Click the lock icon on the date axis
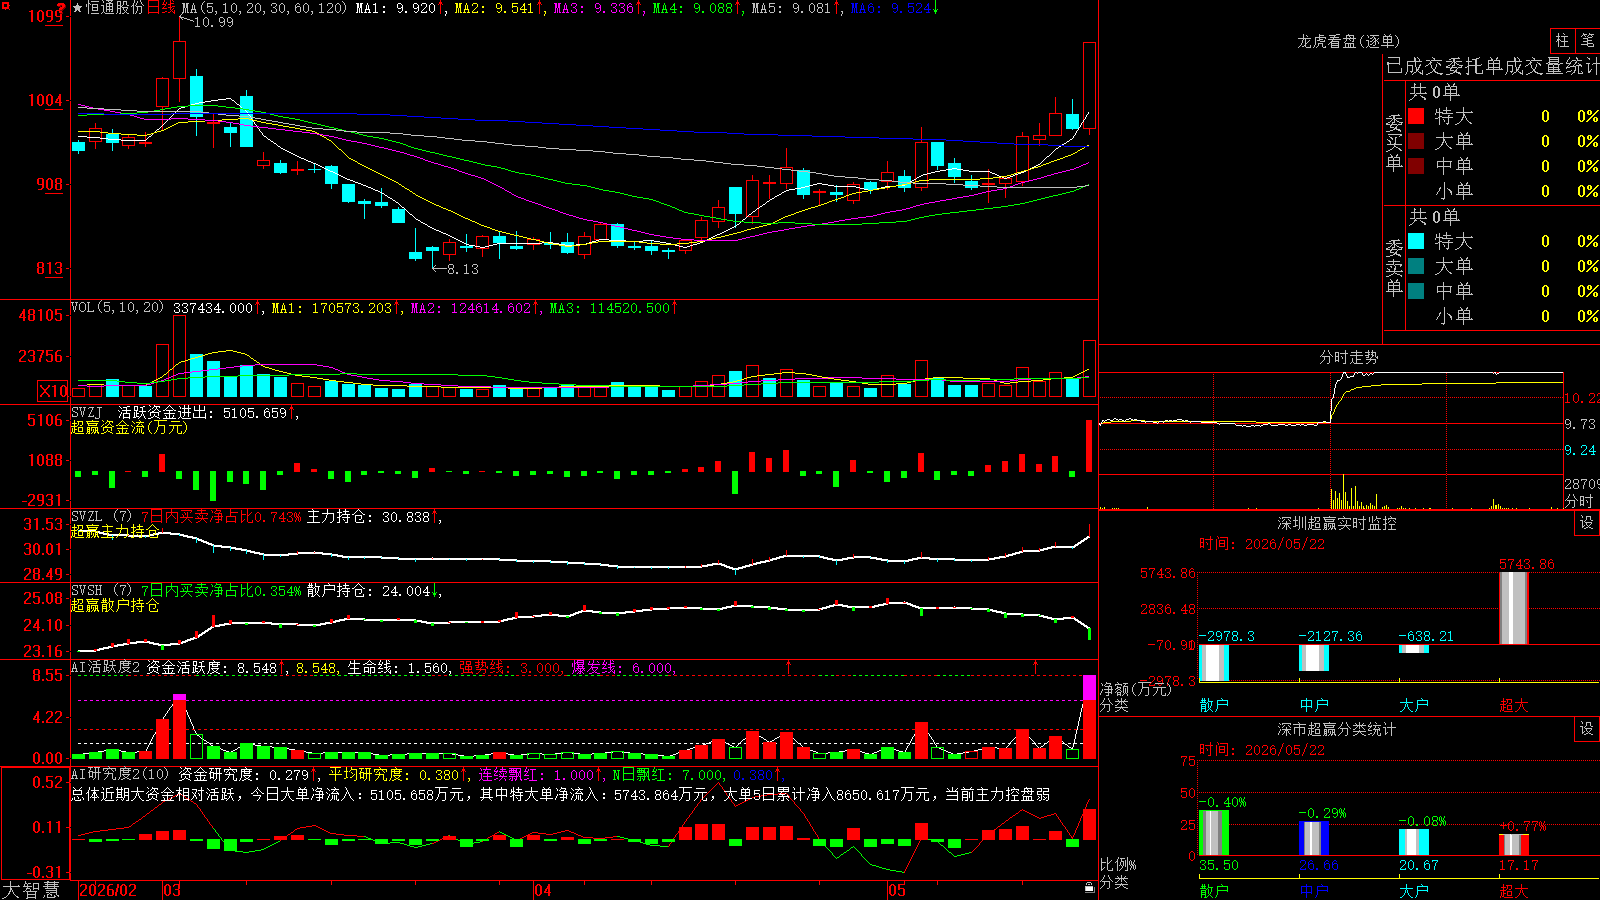This screenshot has width=1600, height=900. (x=1089, y=887)
